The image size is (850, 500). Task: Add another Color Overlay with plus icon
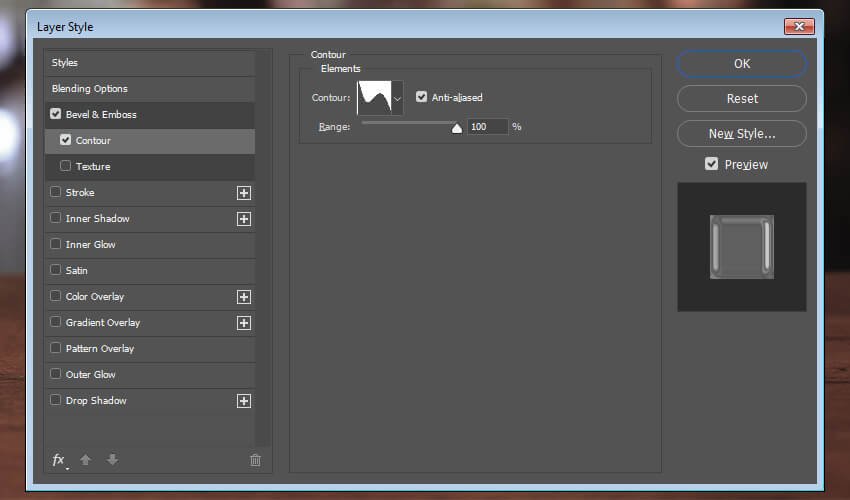pos(244,297)
